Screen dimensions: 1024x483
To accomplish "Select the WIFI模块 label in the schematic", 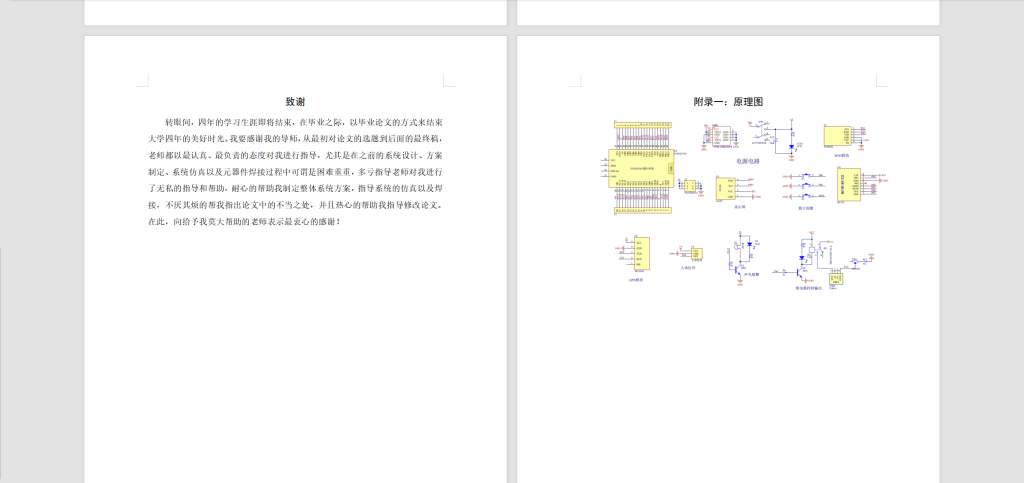I will pos(842,155).
